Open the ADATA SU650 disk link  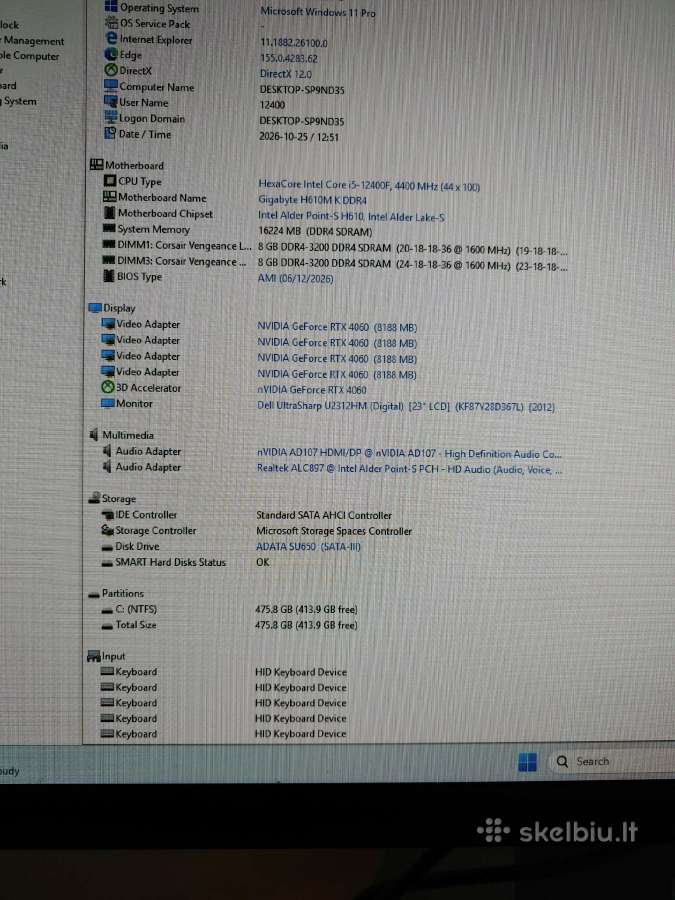(x=308, y=546)
